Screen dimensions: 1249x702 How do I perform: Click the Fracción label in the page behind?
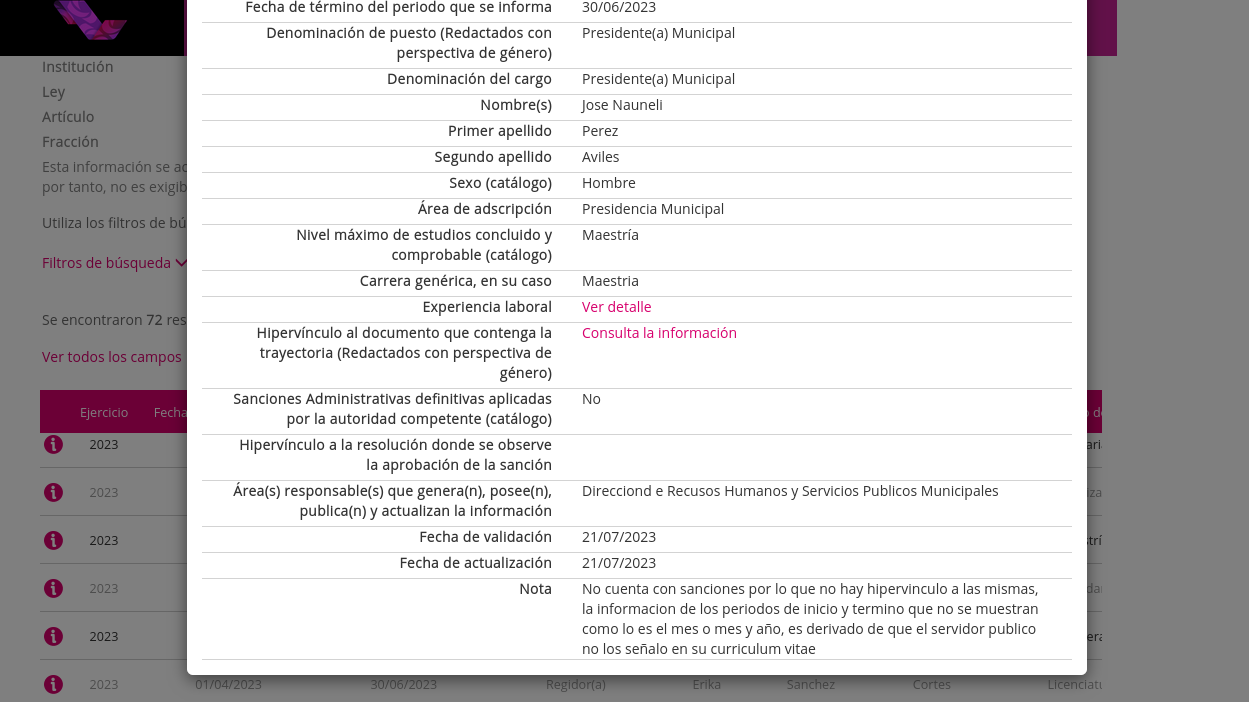tap(70, 142)
